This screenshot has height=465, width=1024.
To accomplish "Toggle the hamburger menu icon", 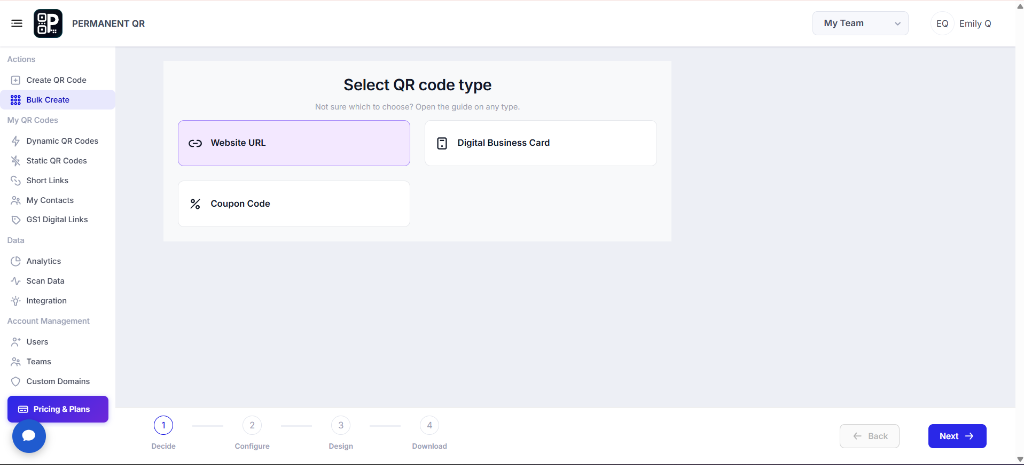I will 17,24.
